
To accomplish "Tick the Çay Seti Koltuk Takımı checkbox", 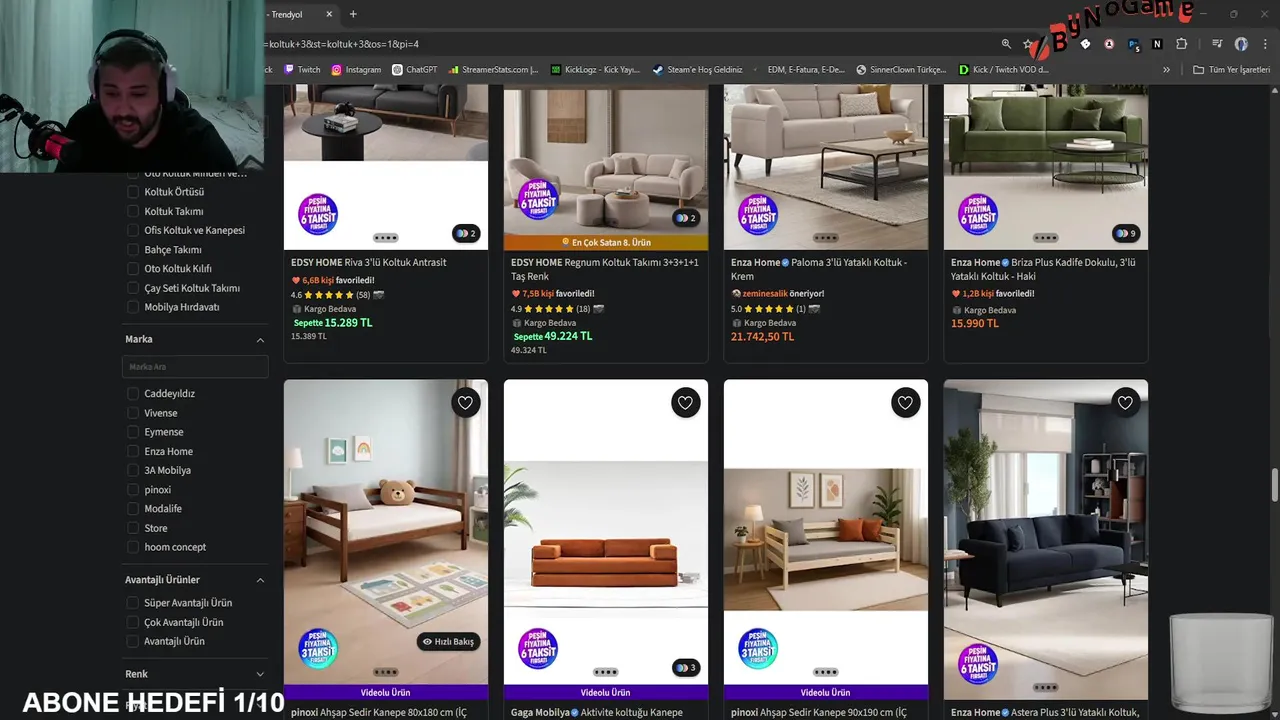I will [133, 288].
